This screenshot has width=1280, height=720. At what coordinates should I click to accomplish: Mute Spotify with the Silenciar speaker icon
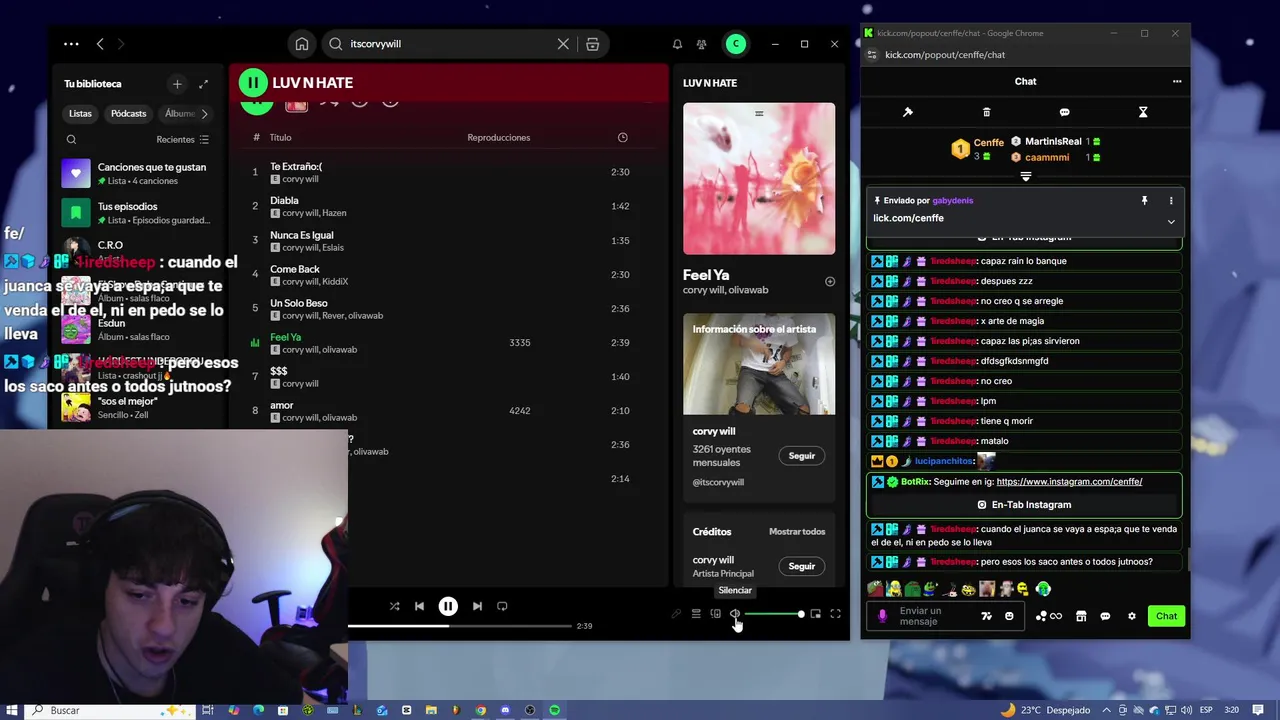click(735, 614)
